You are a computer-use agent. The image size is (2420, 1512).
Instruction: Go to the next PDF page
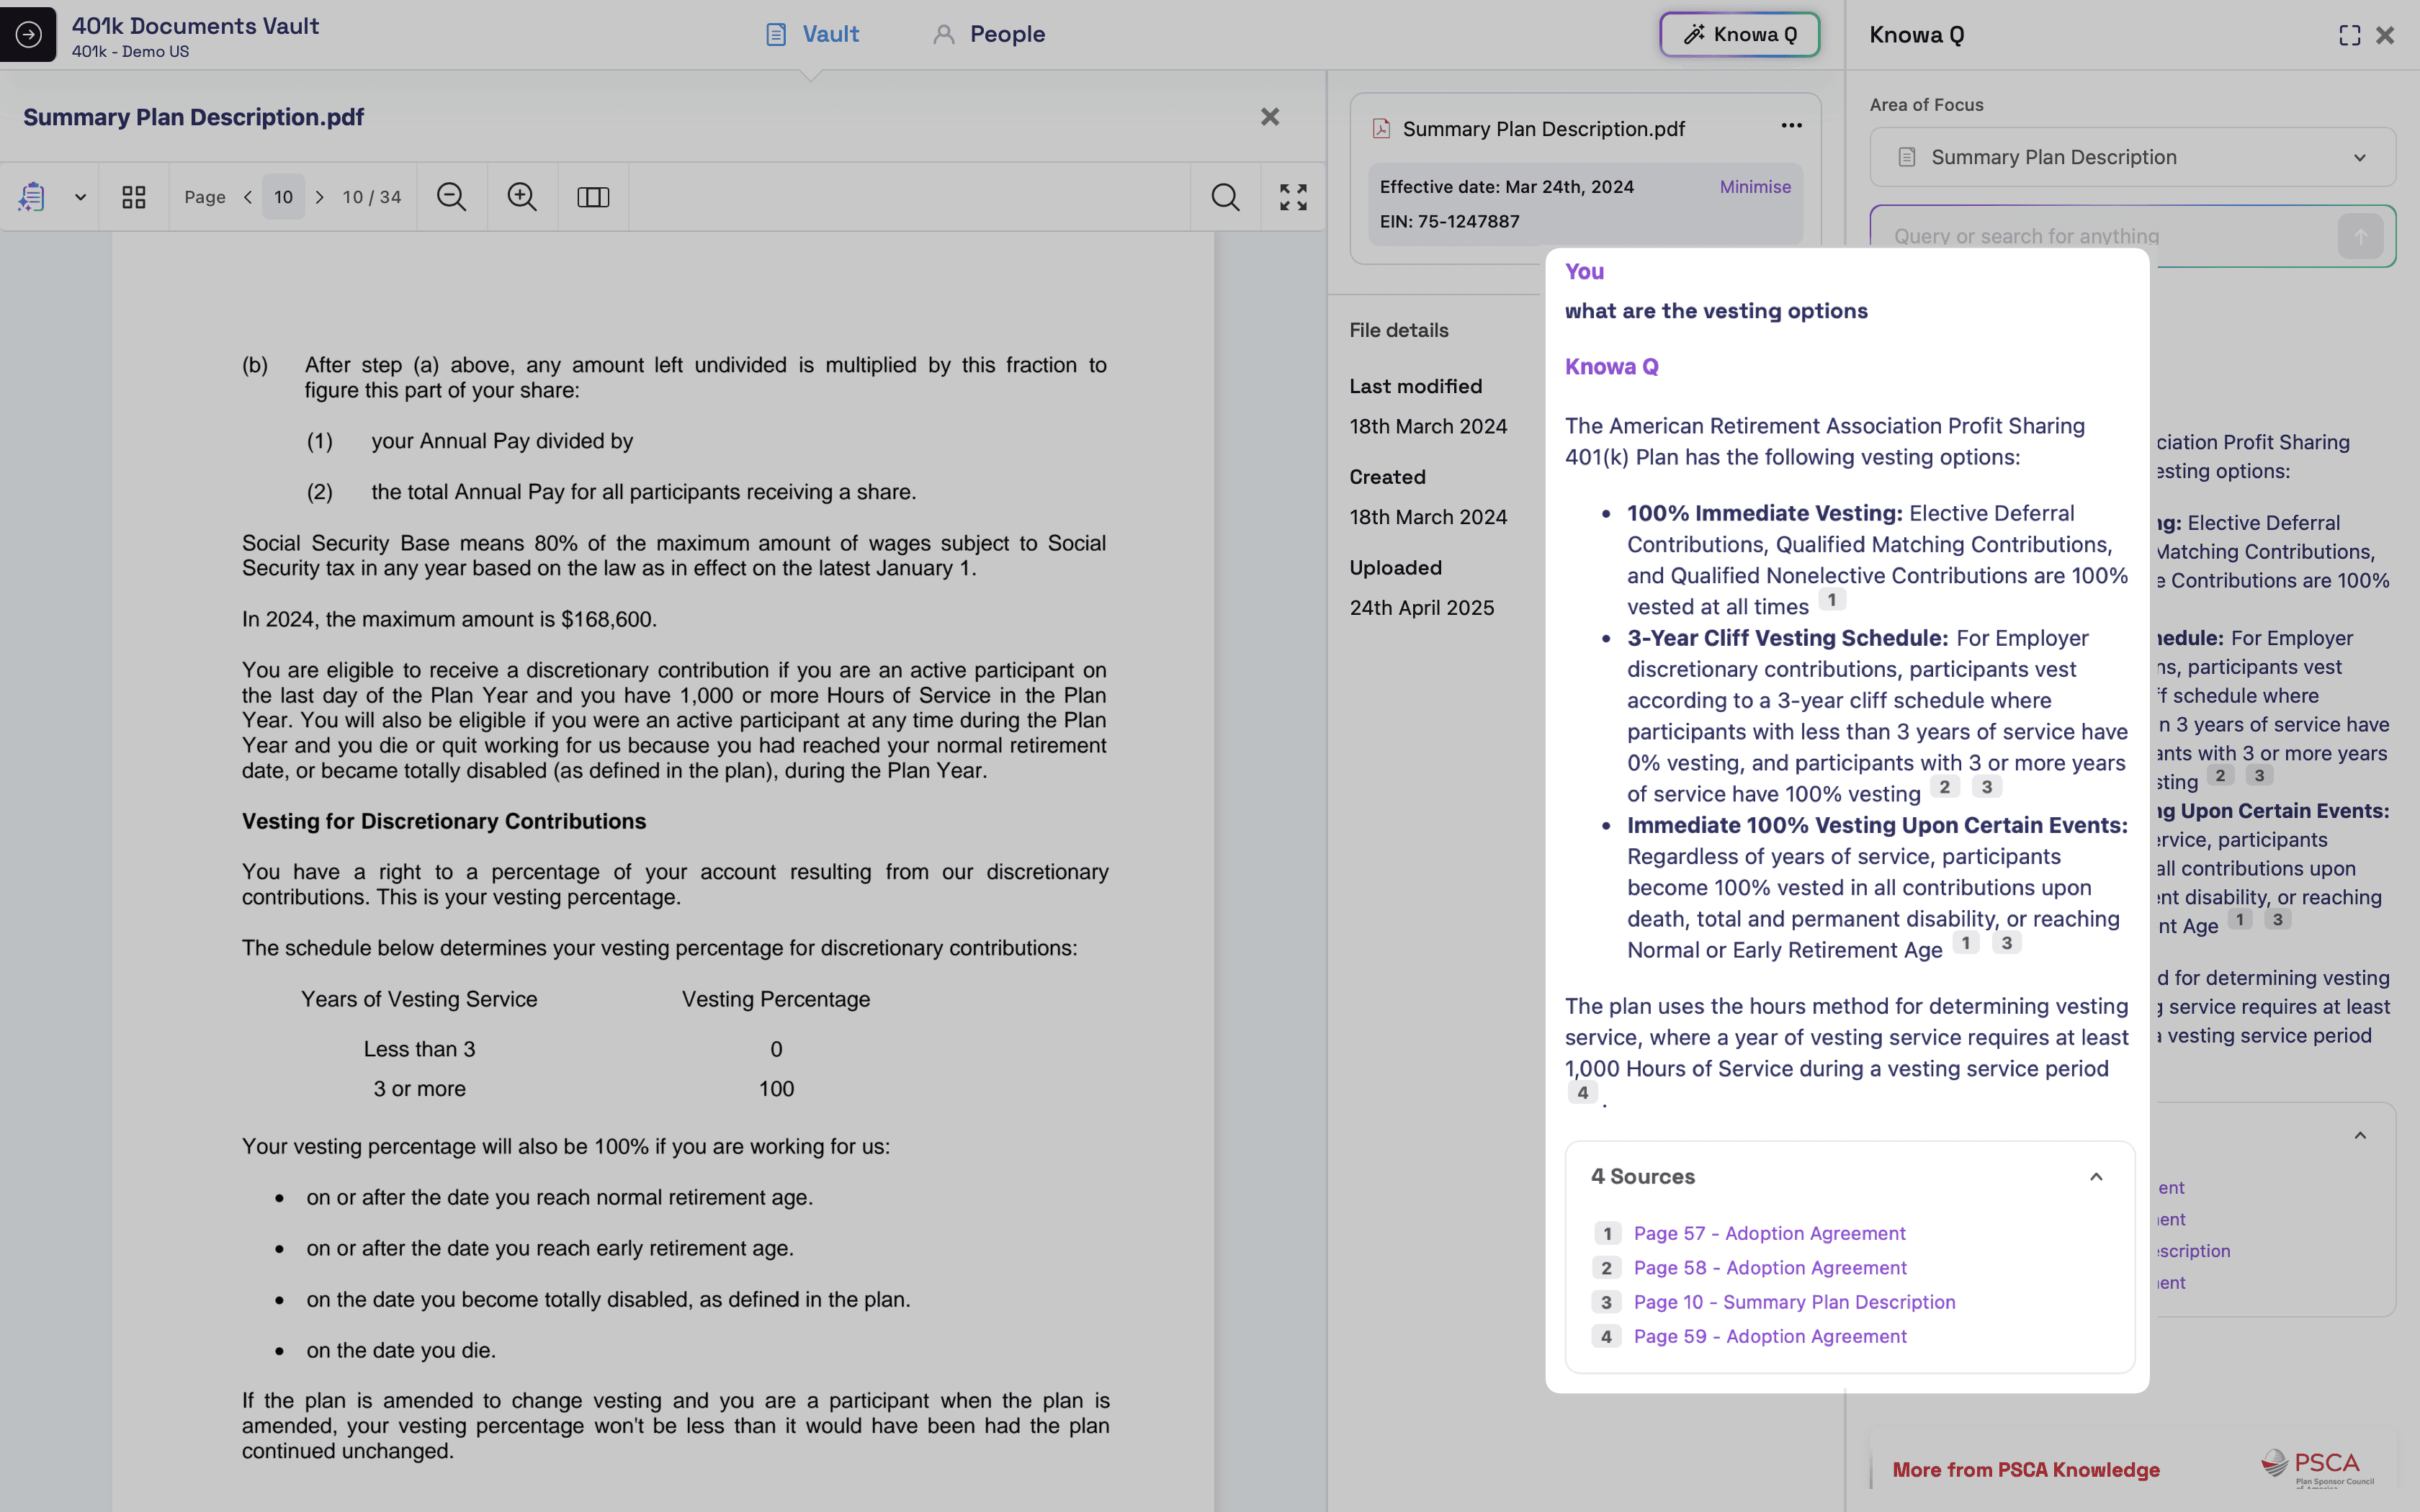[320, 197]
